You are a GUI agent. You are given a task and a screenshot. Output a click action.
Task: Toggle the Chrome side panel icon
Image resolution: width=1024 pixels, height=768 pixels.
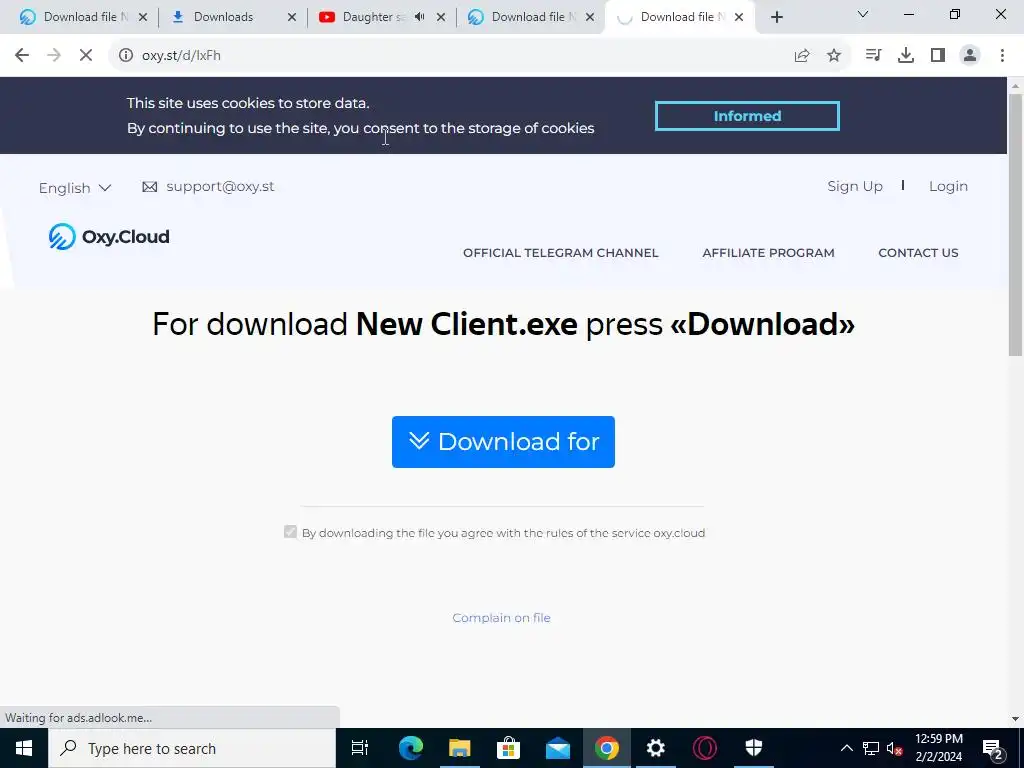(938, 56)
